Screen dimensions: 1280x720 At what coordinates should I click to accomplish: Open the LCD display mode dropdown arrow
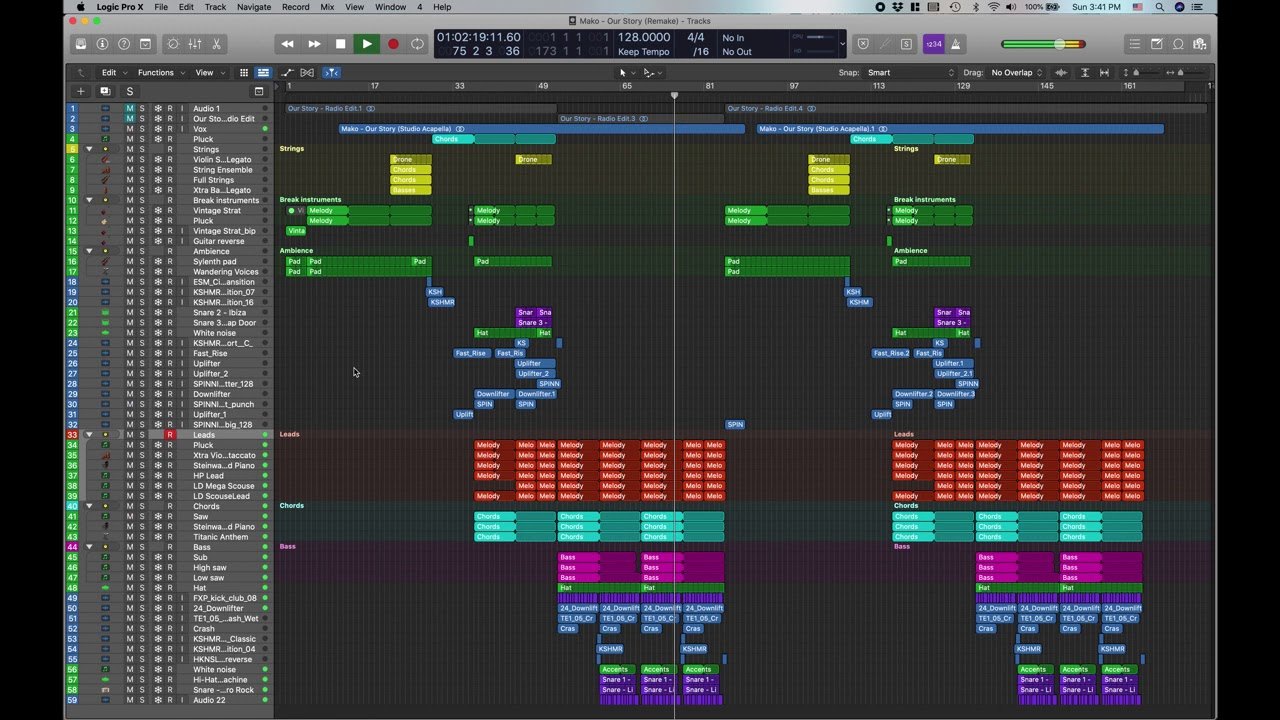coord(843,44)
